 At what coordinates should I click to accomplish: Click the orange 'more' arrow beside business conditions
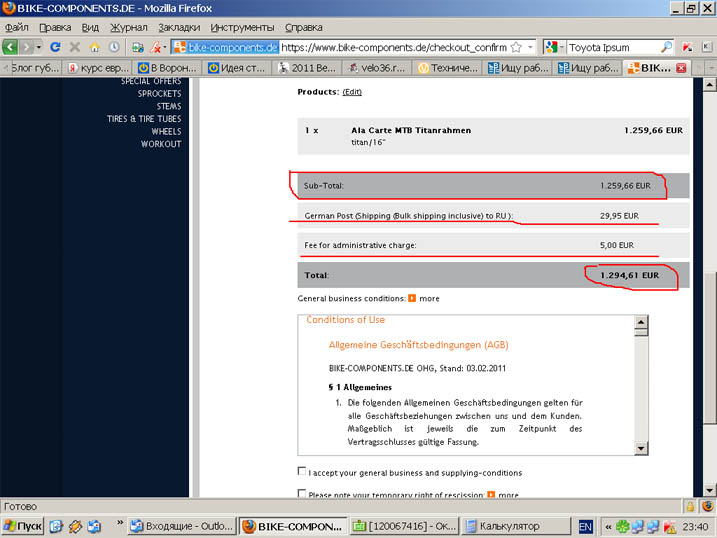412,298
